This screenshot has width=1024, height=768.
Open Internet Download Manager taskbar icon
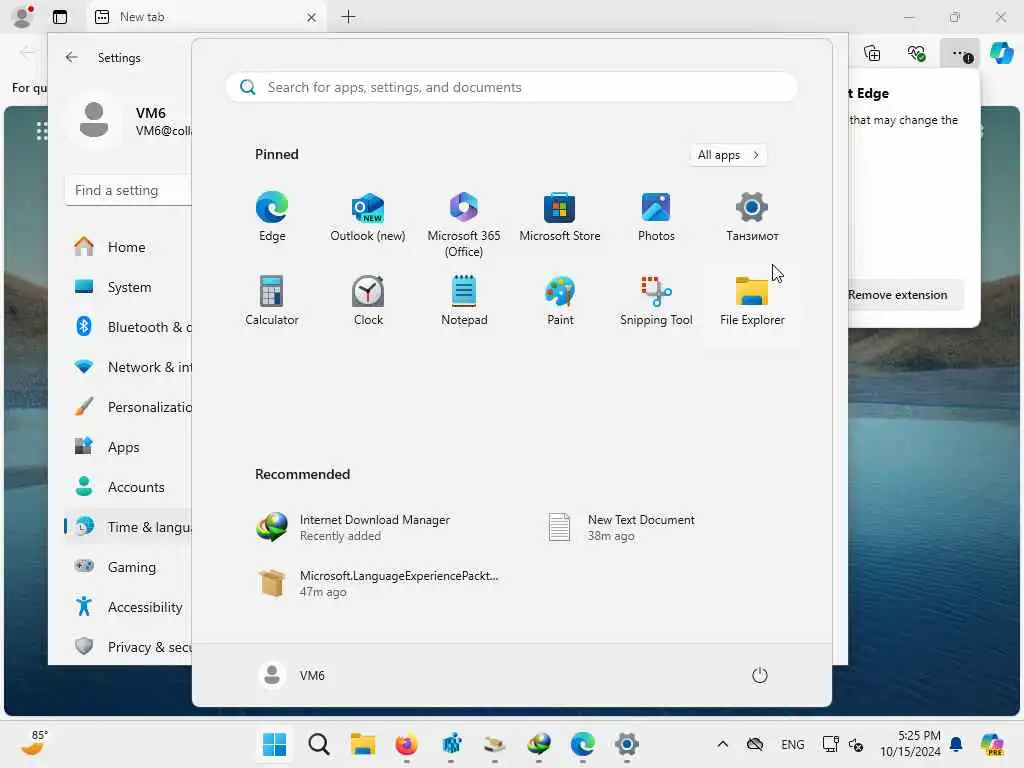(539, 744)
